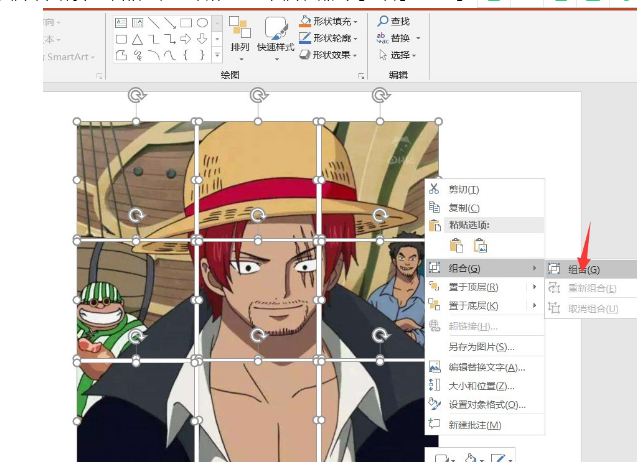Click the 查找 magnifier icon
The width and height of the screenshot is (637, 462).
(383, 21)
